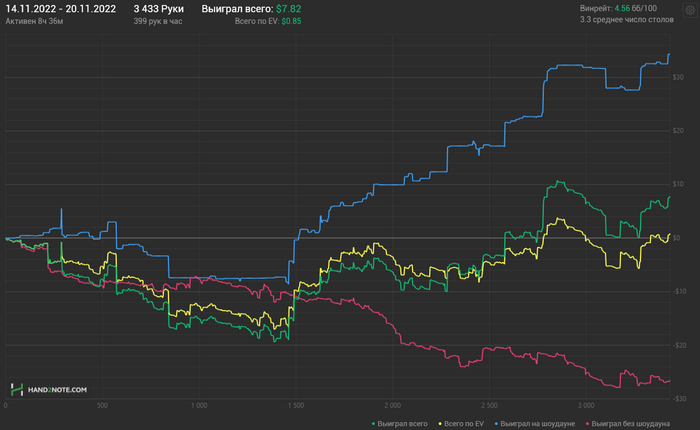Click the green 'Выиграл всего' legend dot
The height and width of the screenshot is (430, 700).
click(373, 424)
